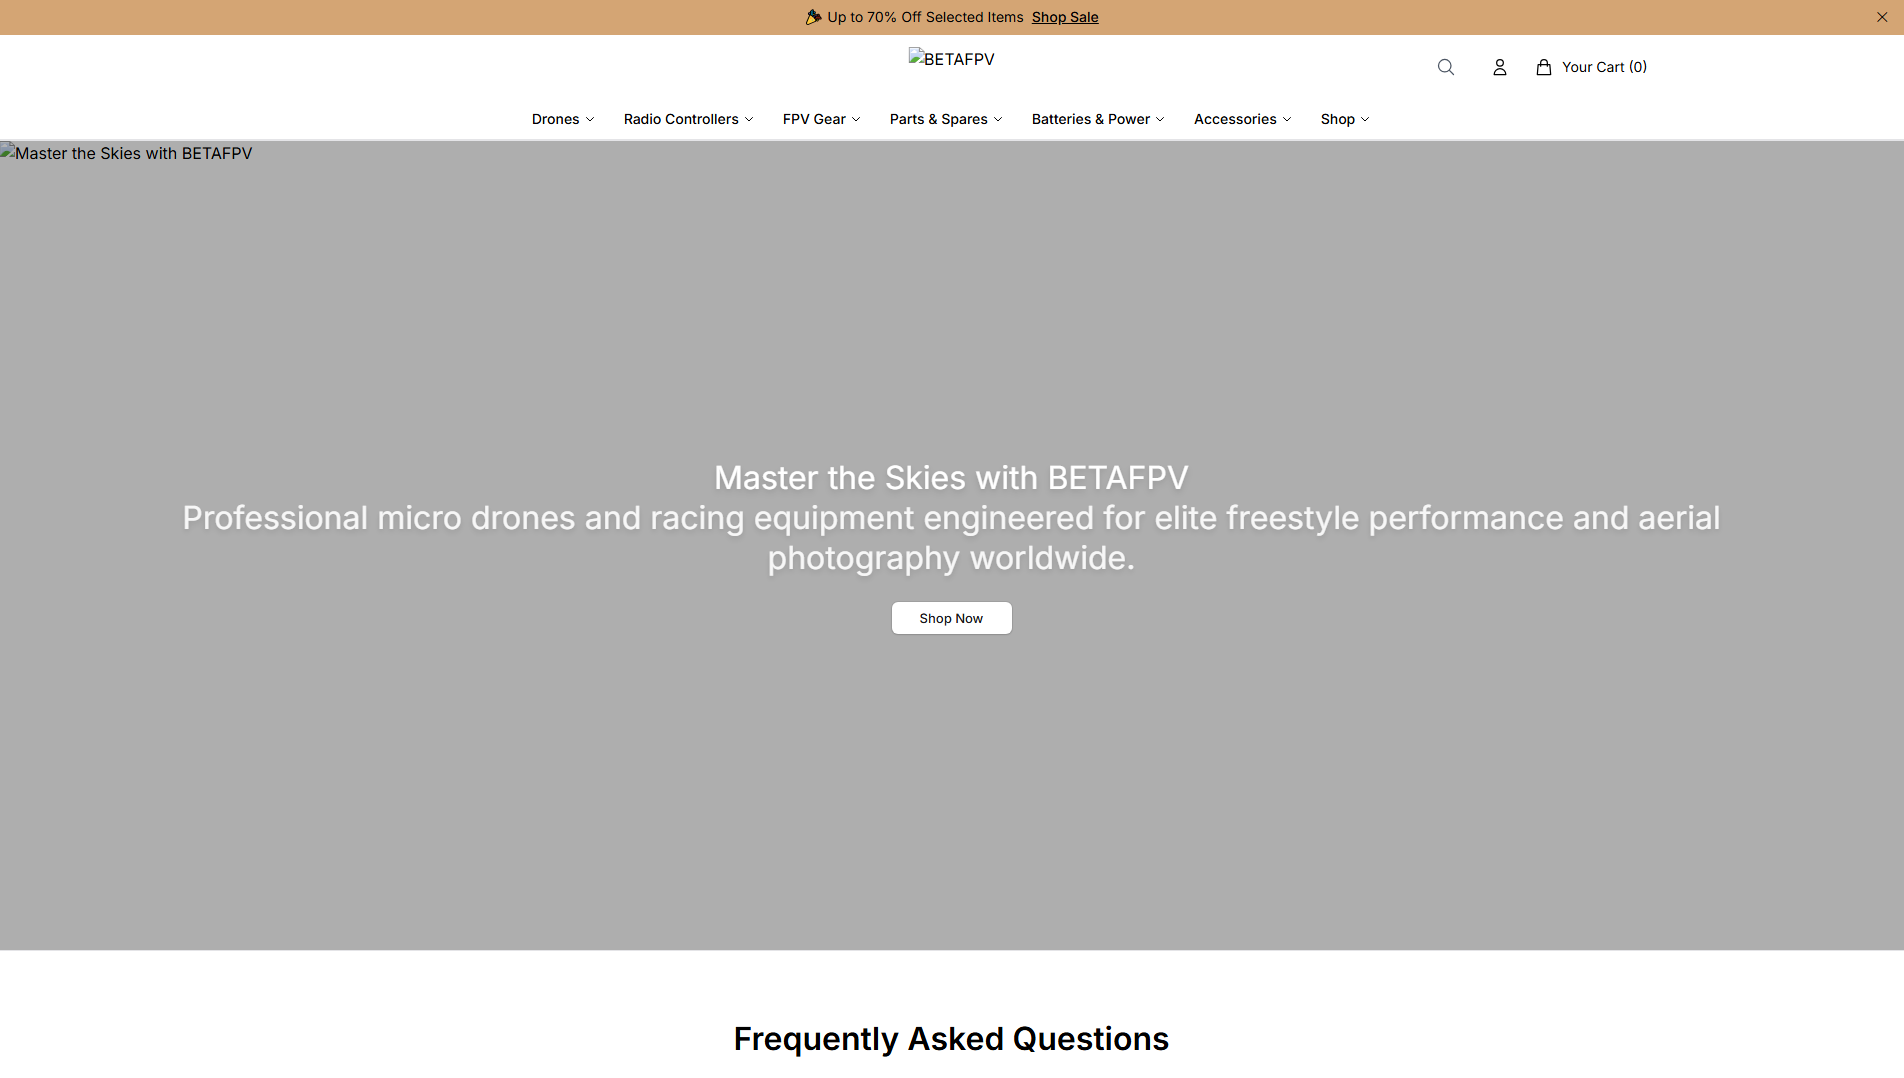Open the account profile icon

tap(1499, 67)
